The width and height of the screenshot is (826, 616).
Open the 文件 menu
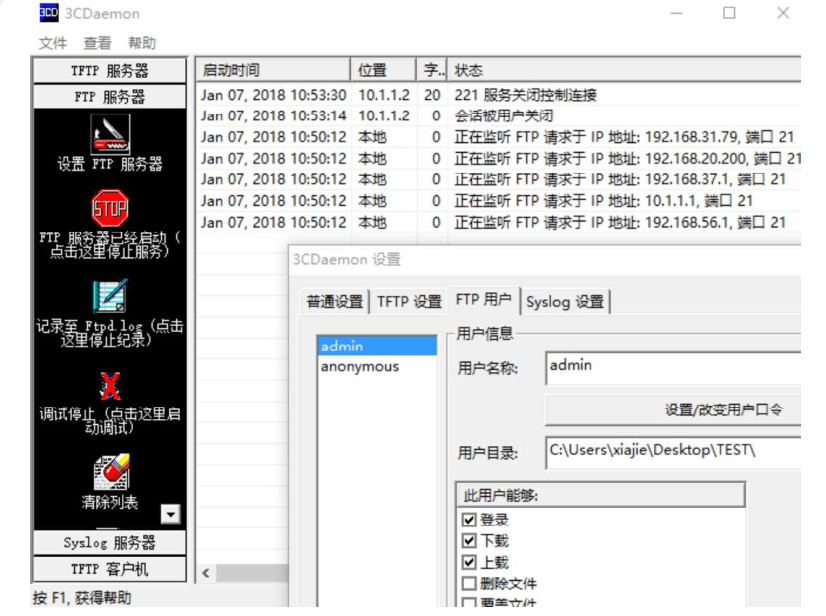(53, 43)
